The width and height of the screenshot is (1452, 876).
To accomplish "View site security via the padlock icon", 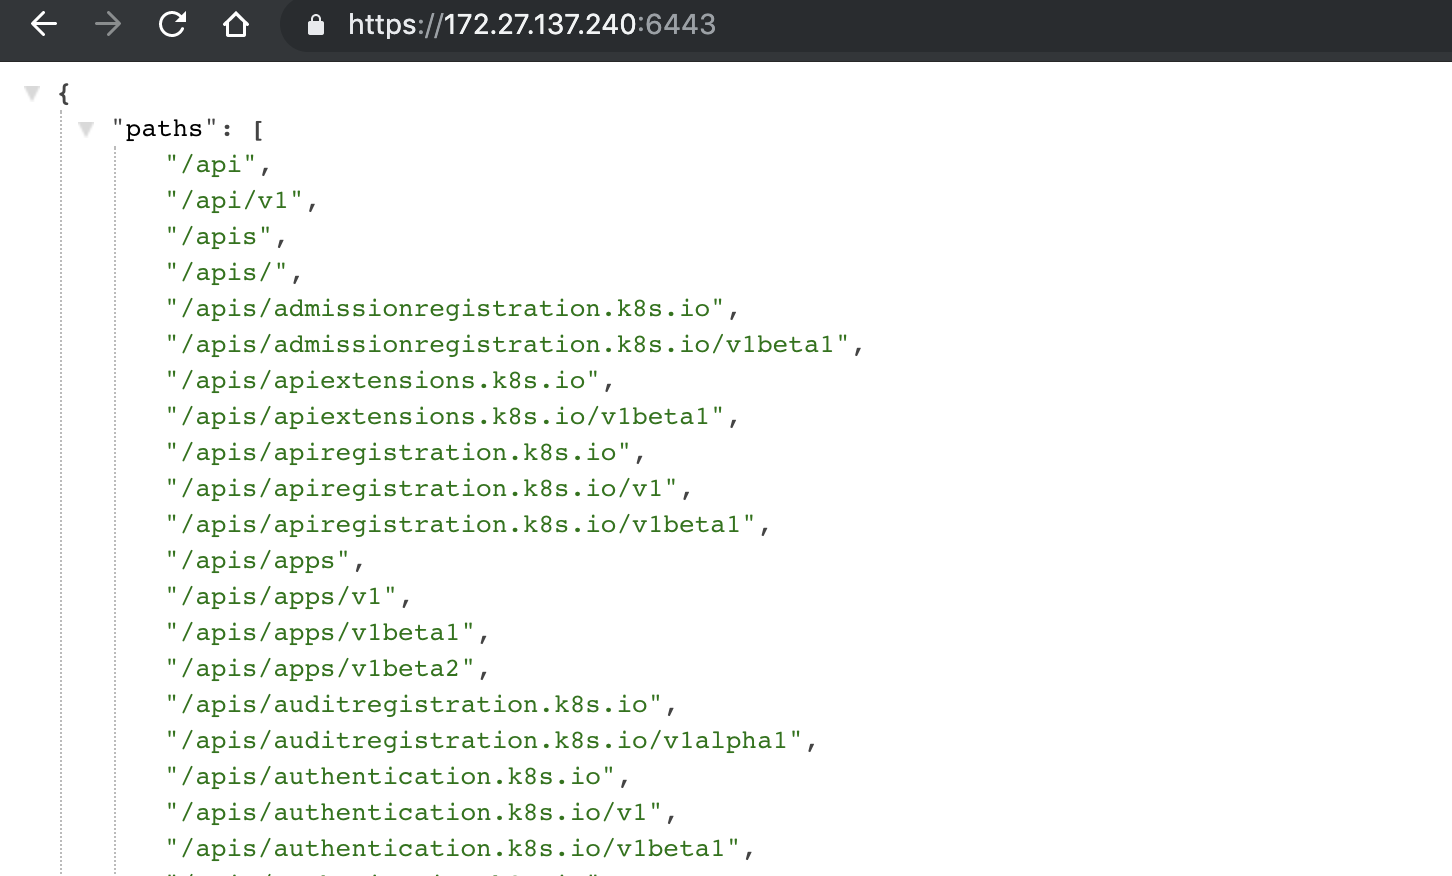I will (316, 25).
